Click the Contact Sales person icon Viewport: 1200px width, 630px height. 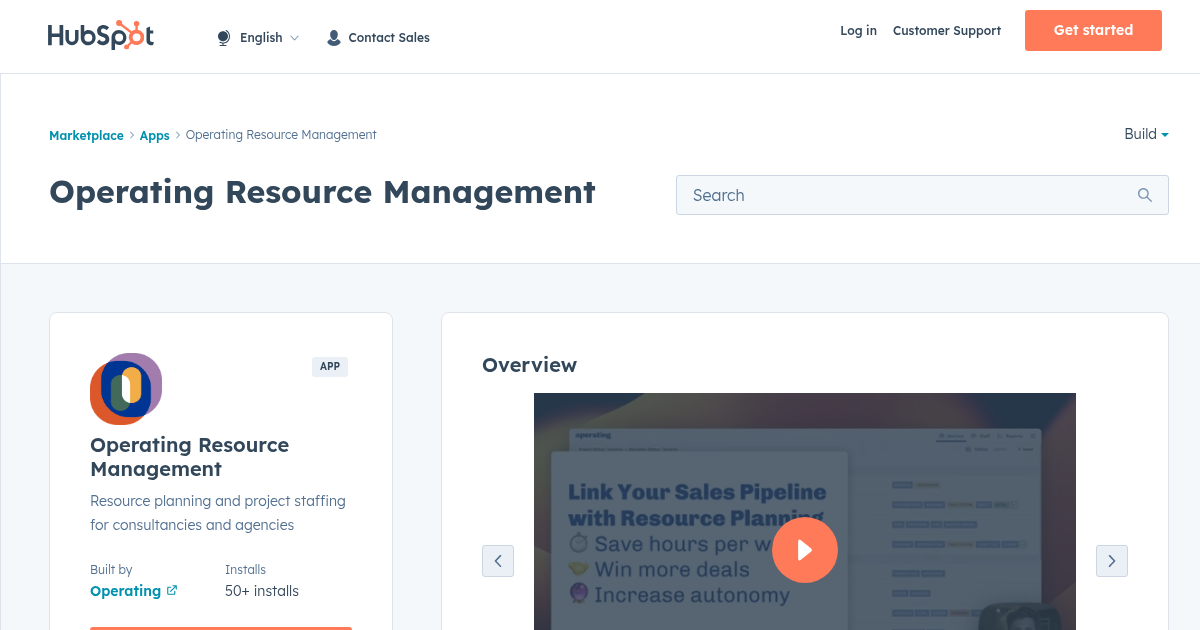333,37
